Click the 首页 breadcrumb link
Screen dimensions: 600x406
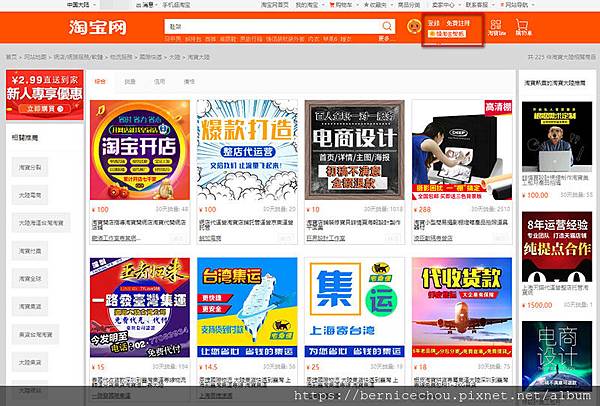11,57
